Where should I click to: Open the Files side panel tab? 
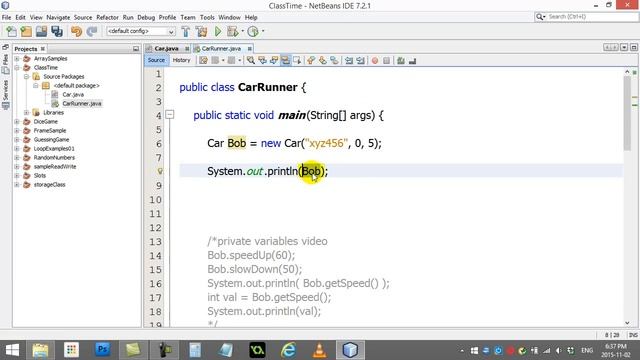pyautogui.click(x=5, y=60)
